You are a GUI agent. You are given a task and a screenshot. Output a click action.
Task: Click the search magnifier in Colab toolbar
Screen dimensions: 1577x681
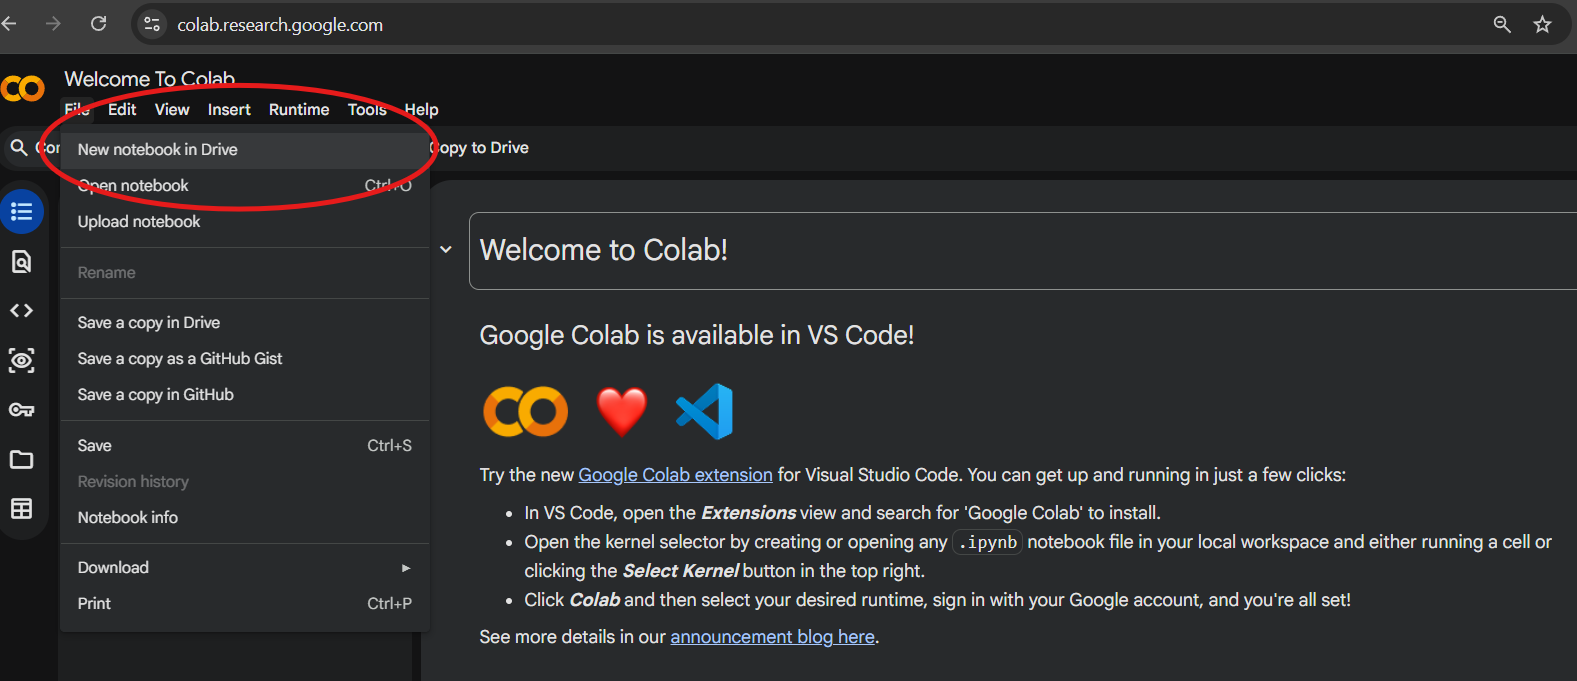(x=18, y=148)
